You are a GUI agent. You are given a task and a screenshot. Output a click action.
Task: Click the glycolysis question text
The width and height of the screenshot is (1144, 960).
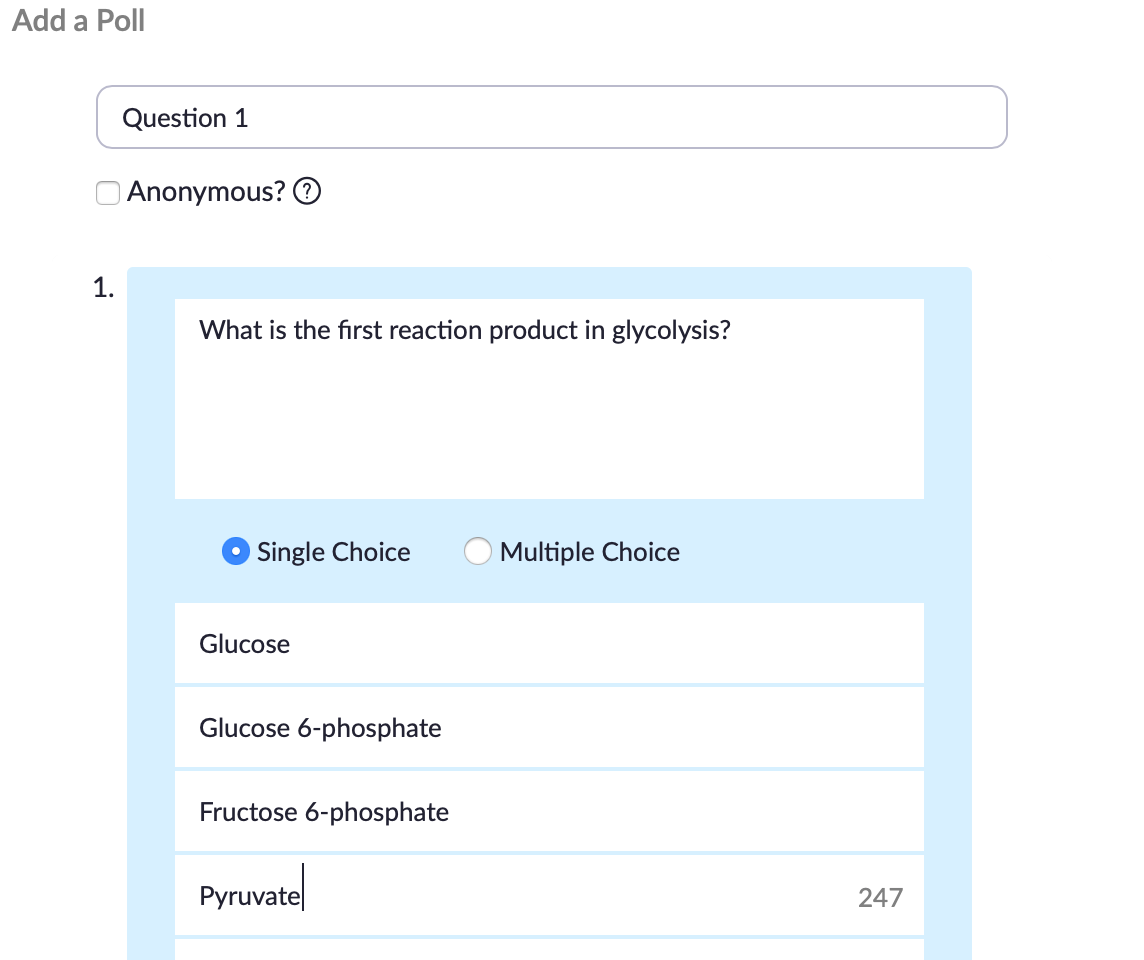[465, 330]
